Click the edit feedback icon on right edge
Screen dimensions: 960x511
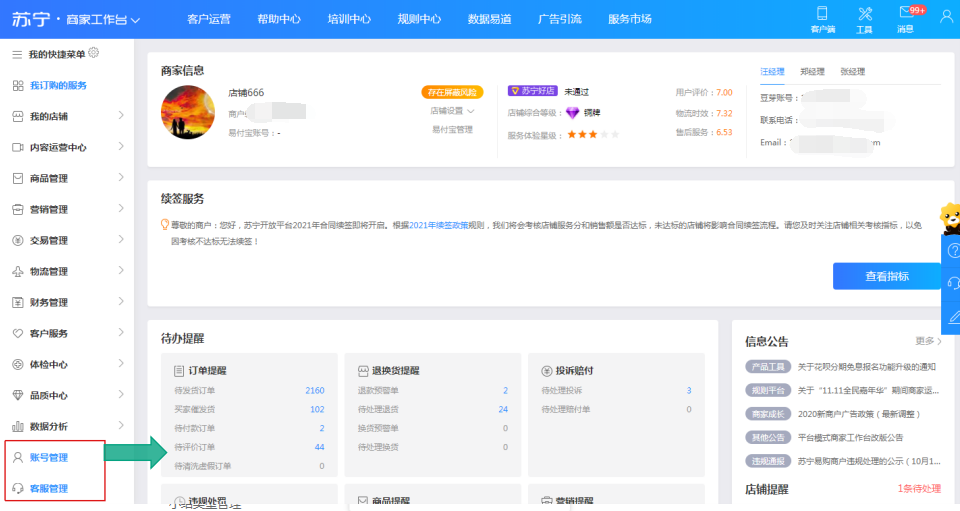(953, 317)
